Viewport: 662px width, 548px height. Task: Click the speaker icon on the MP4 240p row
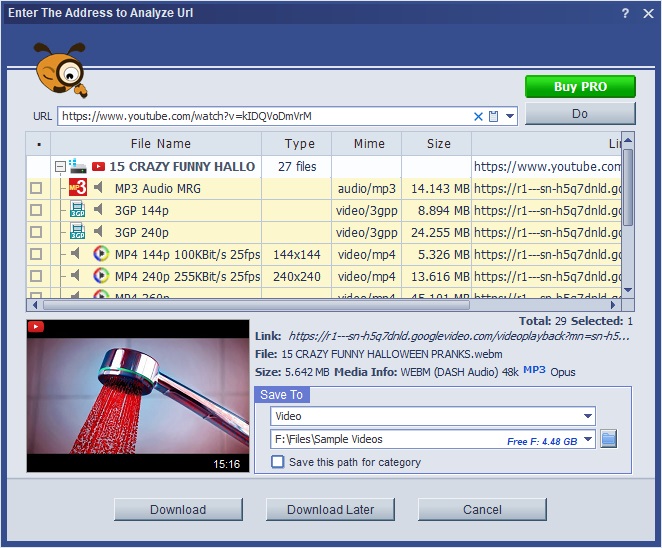(76, 275)
